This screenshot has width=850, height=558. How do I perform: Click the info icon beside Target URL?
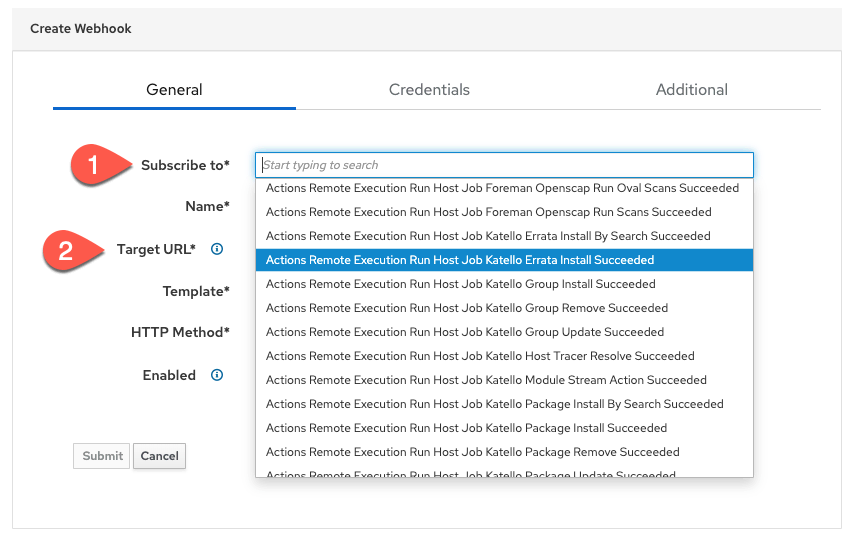coord(217,249)
